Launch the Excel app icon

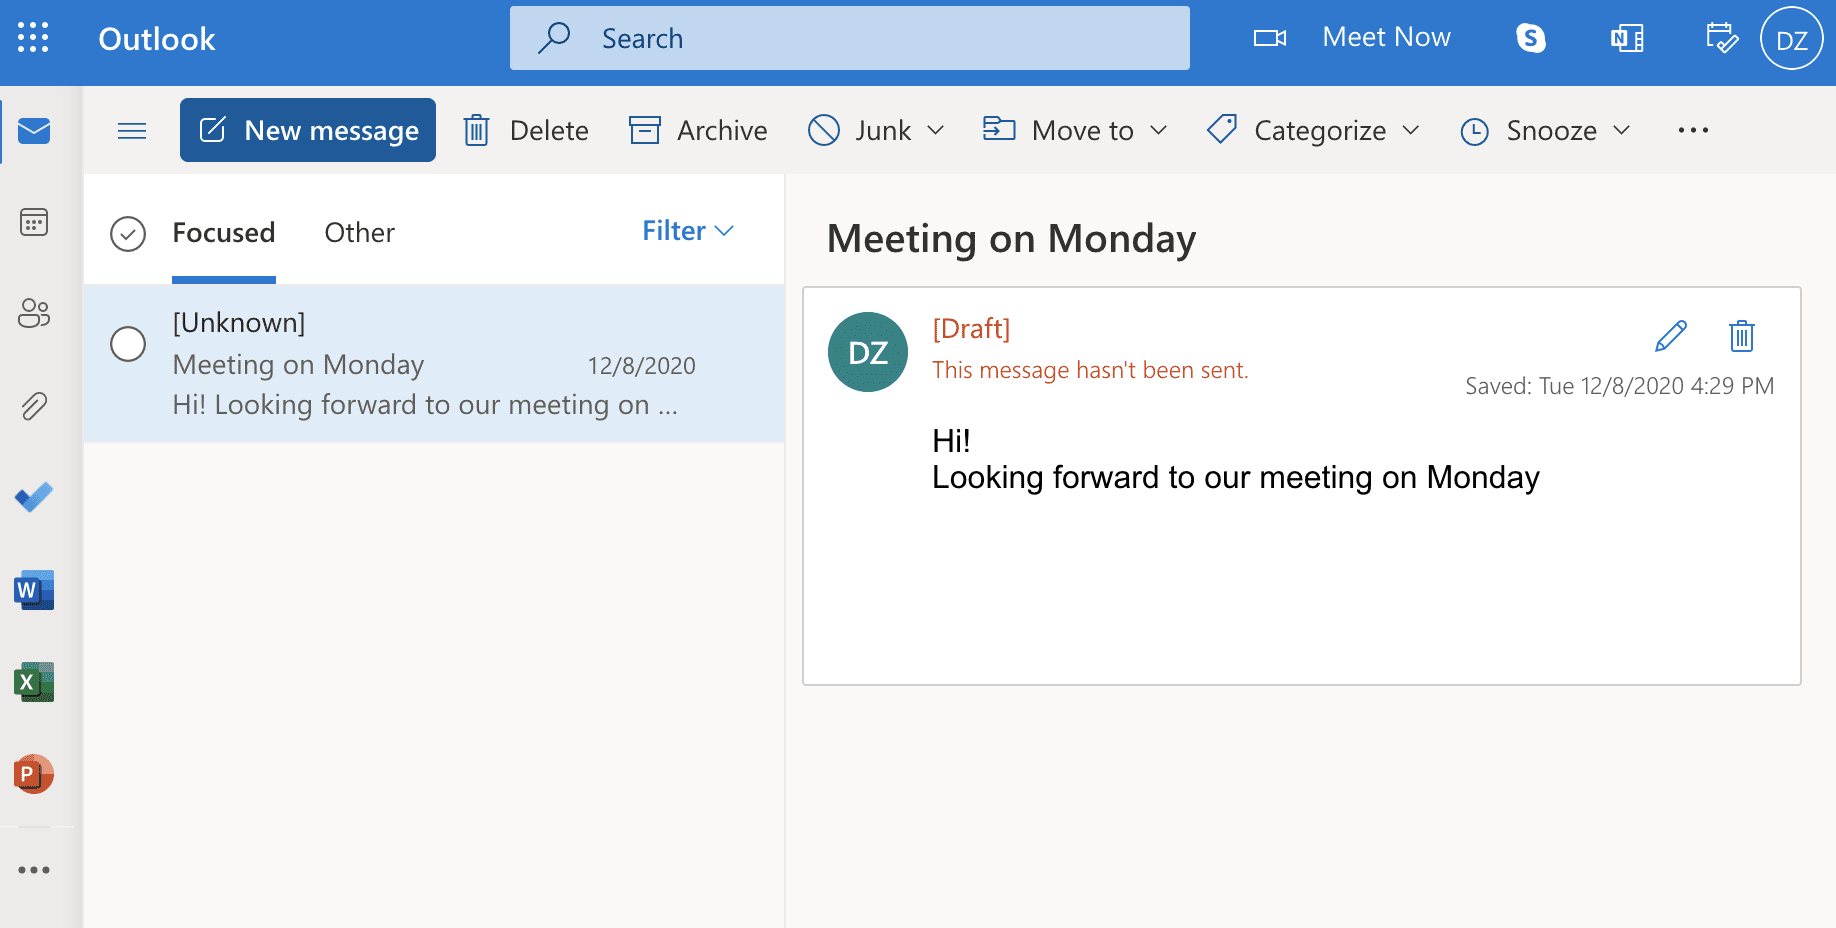pyautogui.click(x=34, y=682)
